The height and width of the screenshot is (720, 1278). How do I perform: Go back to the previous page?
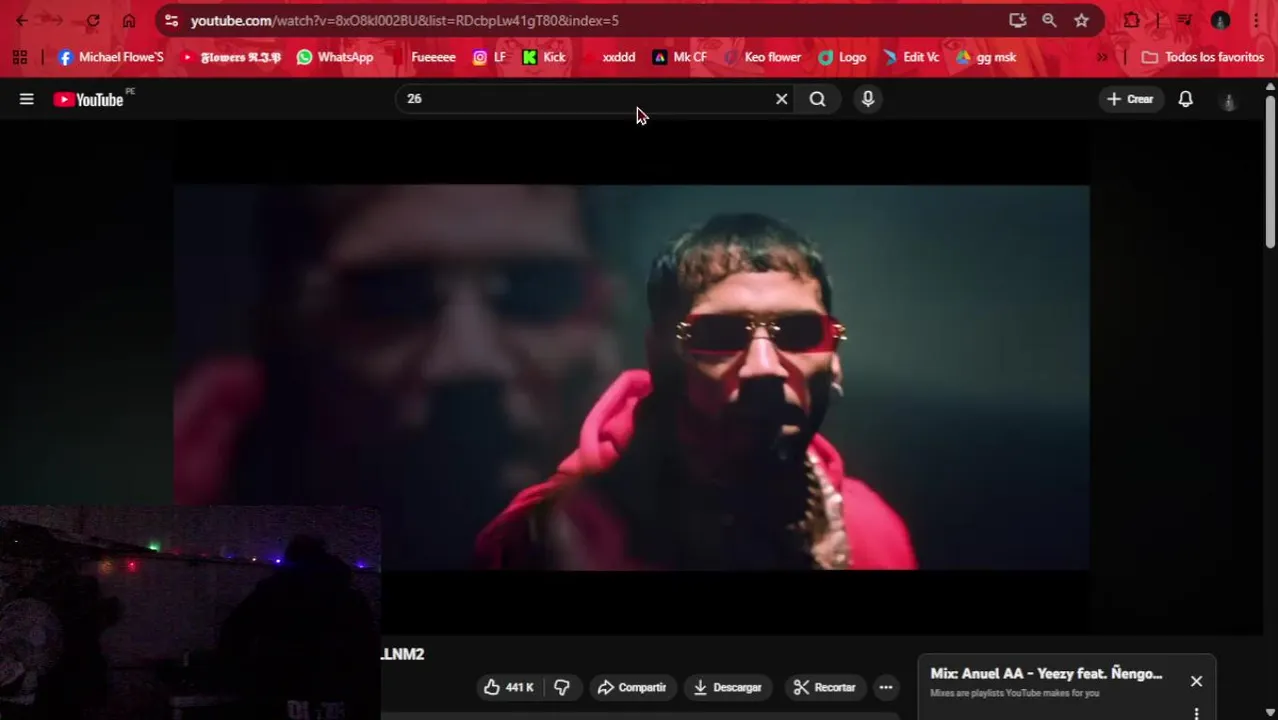point(22,20)
